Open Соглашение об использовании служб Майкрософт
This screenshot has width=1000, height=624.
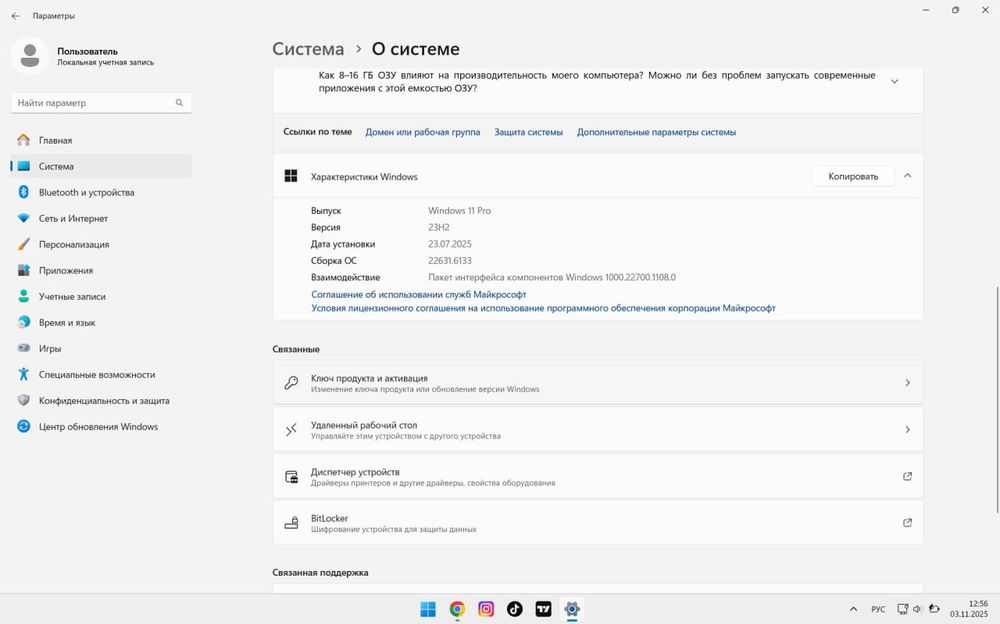pyautogui.click(x=418, y=294)
